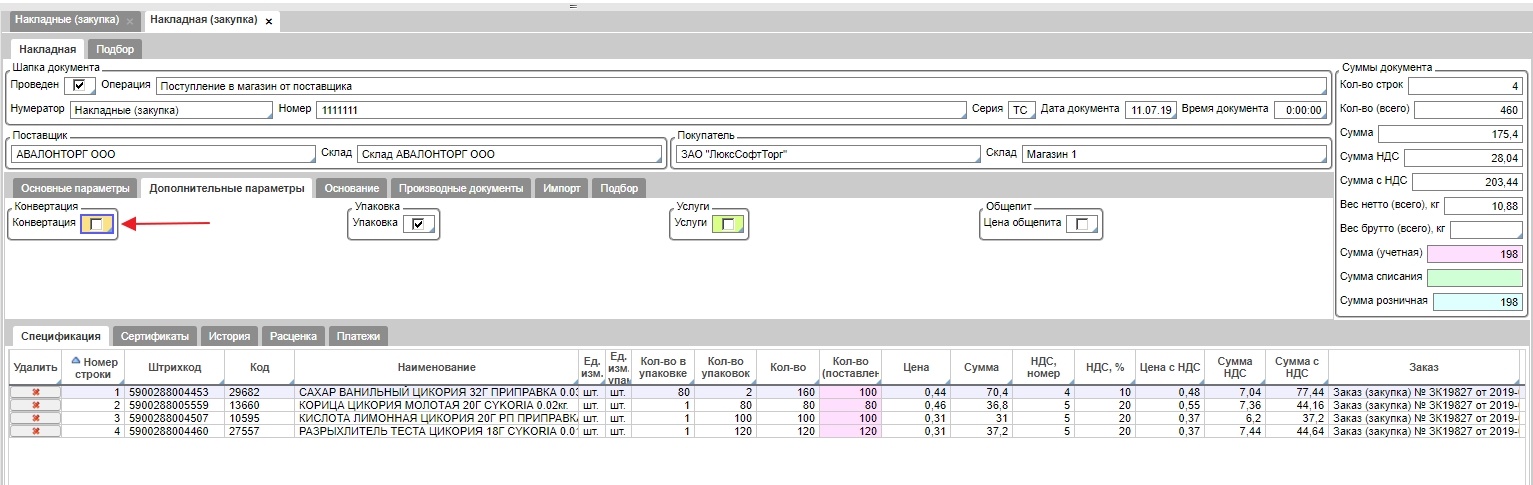Sort by the Номер строки column
Image resolution: width=1533 pixels, height=485 pixels.
click(93, 367)
